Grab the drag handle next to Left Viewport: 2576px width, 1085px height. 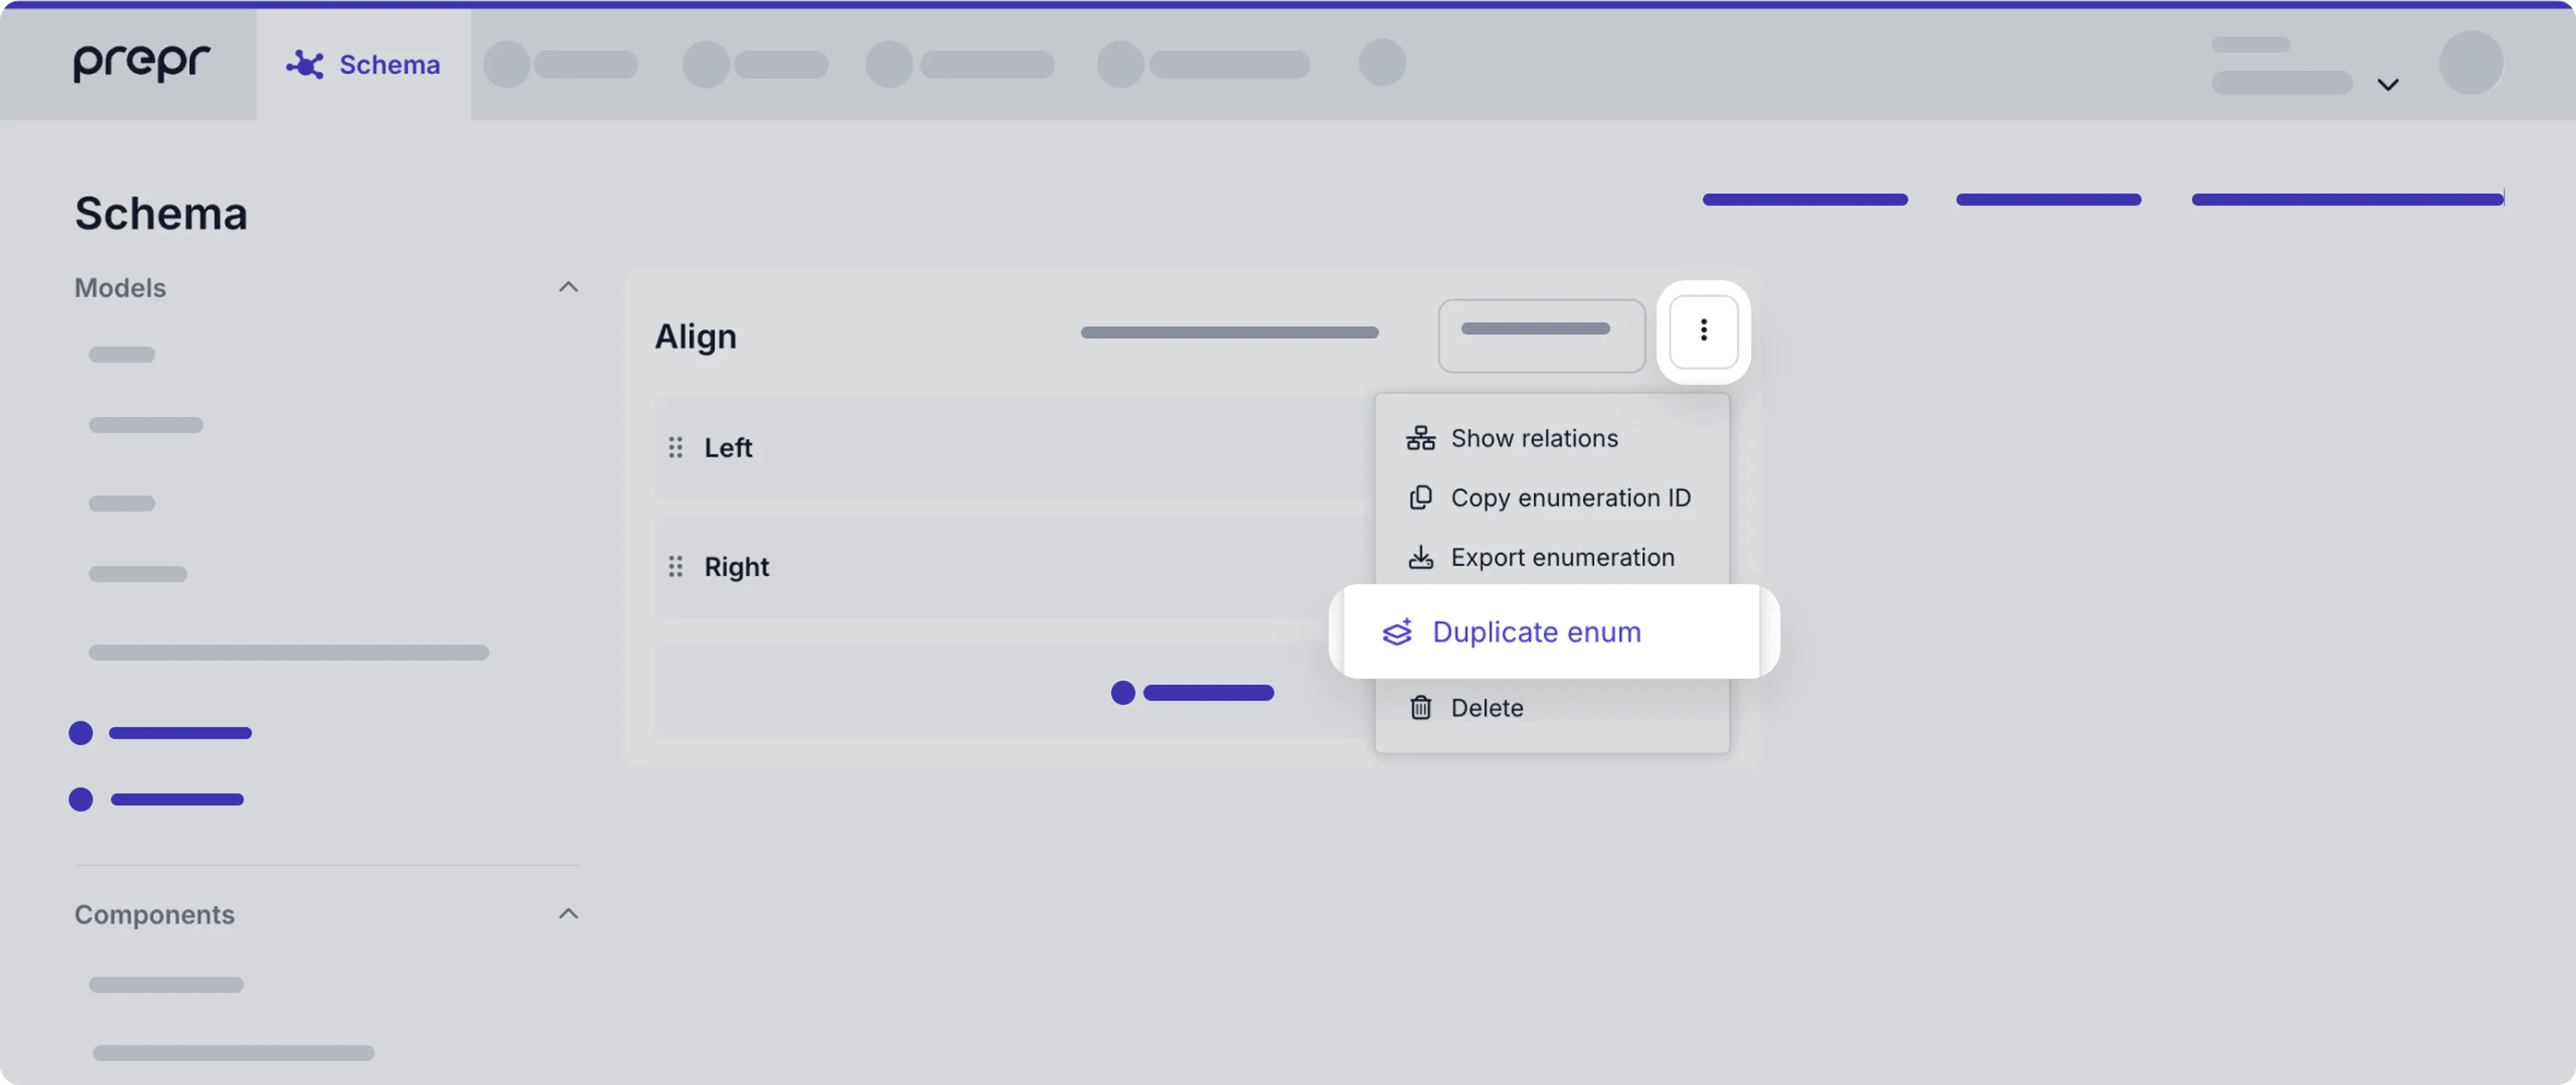676,447
